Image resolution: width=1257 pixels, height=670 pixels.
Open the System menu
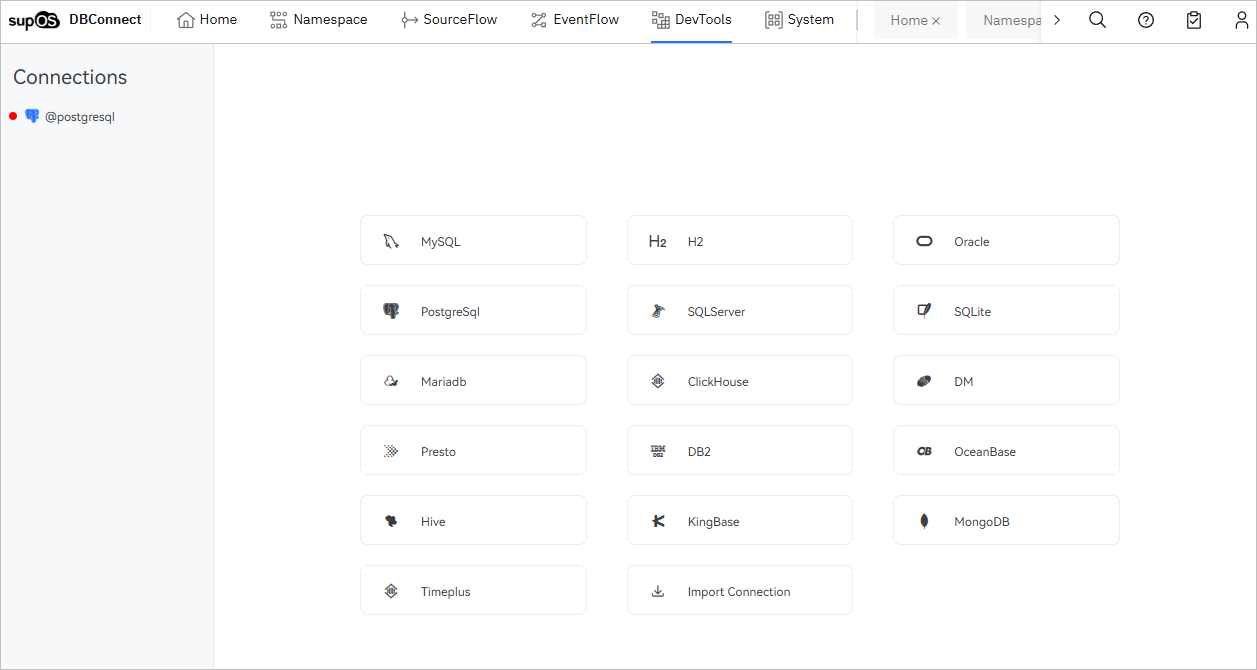(x=799, y=20)
